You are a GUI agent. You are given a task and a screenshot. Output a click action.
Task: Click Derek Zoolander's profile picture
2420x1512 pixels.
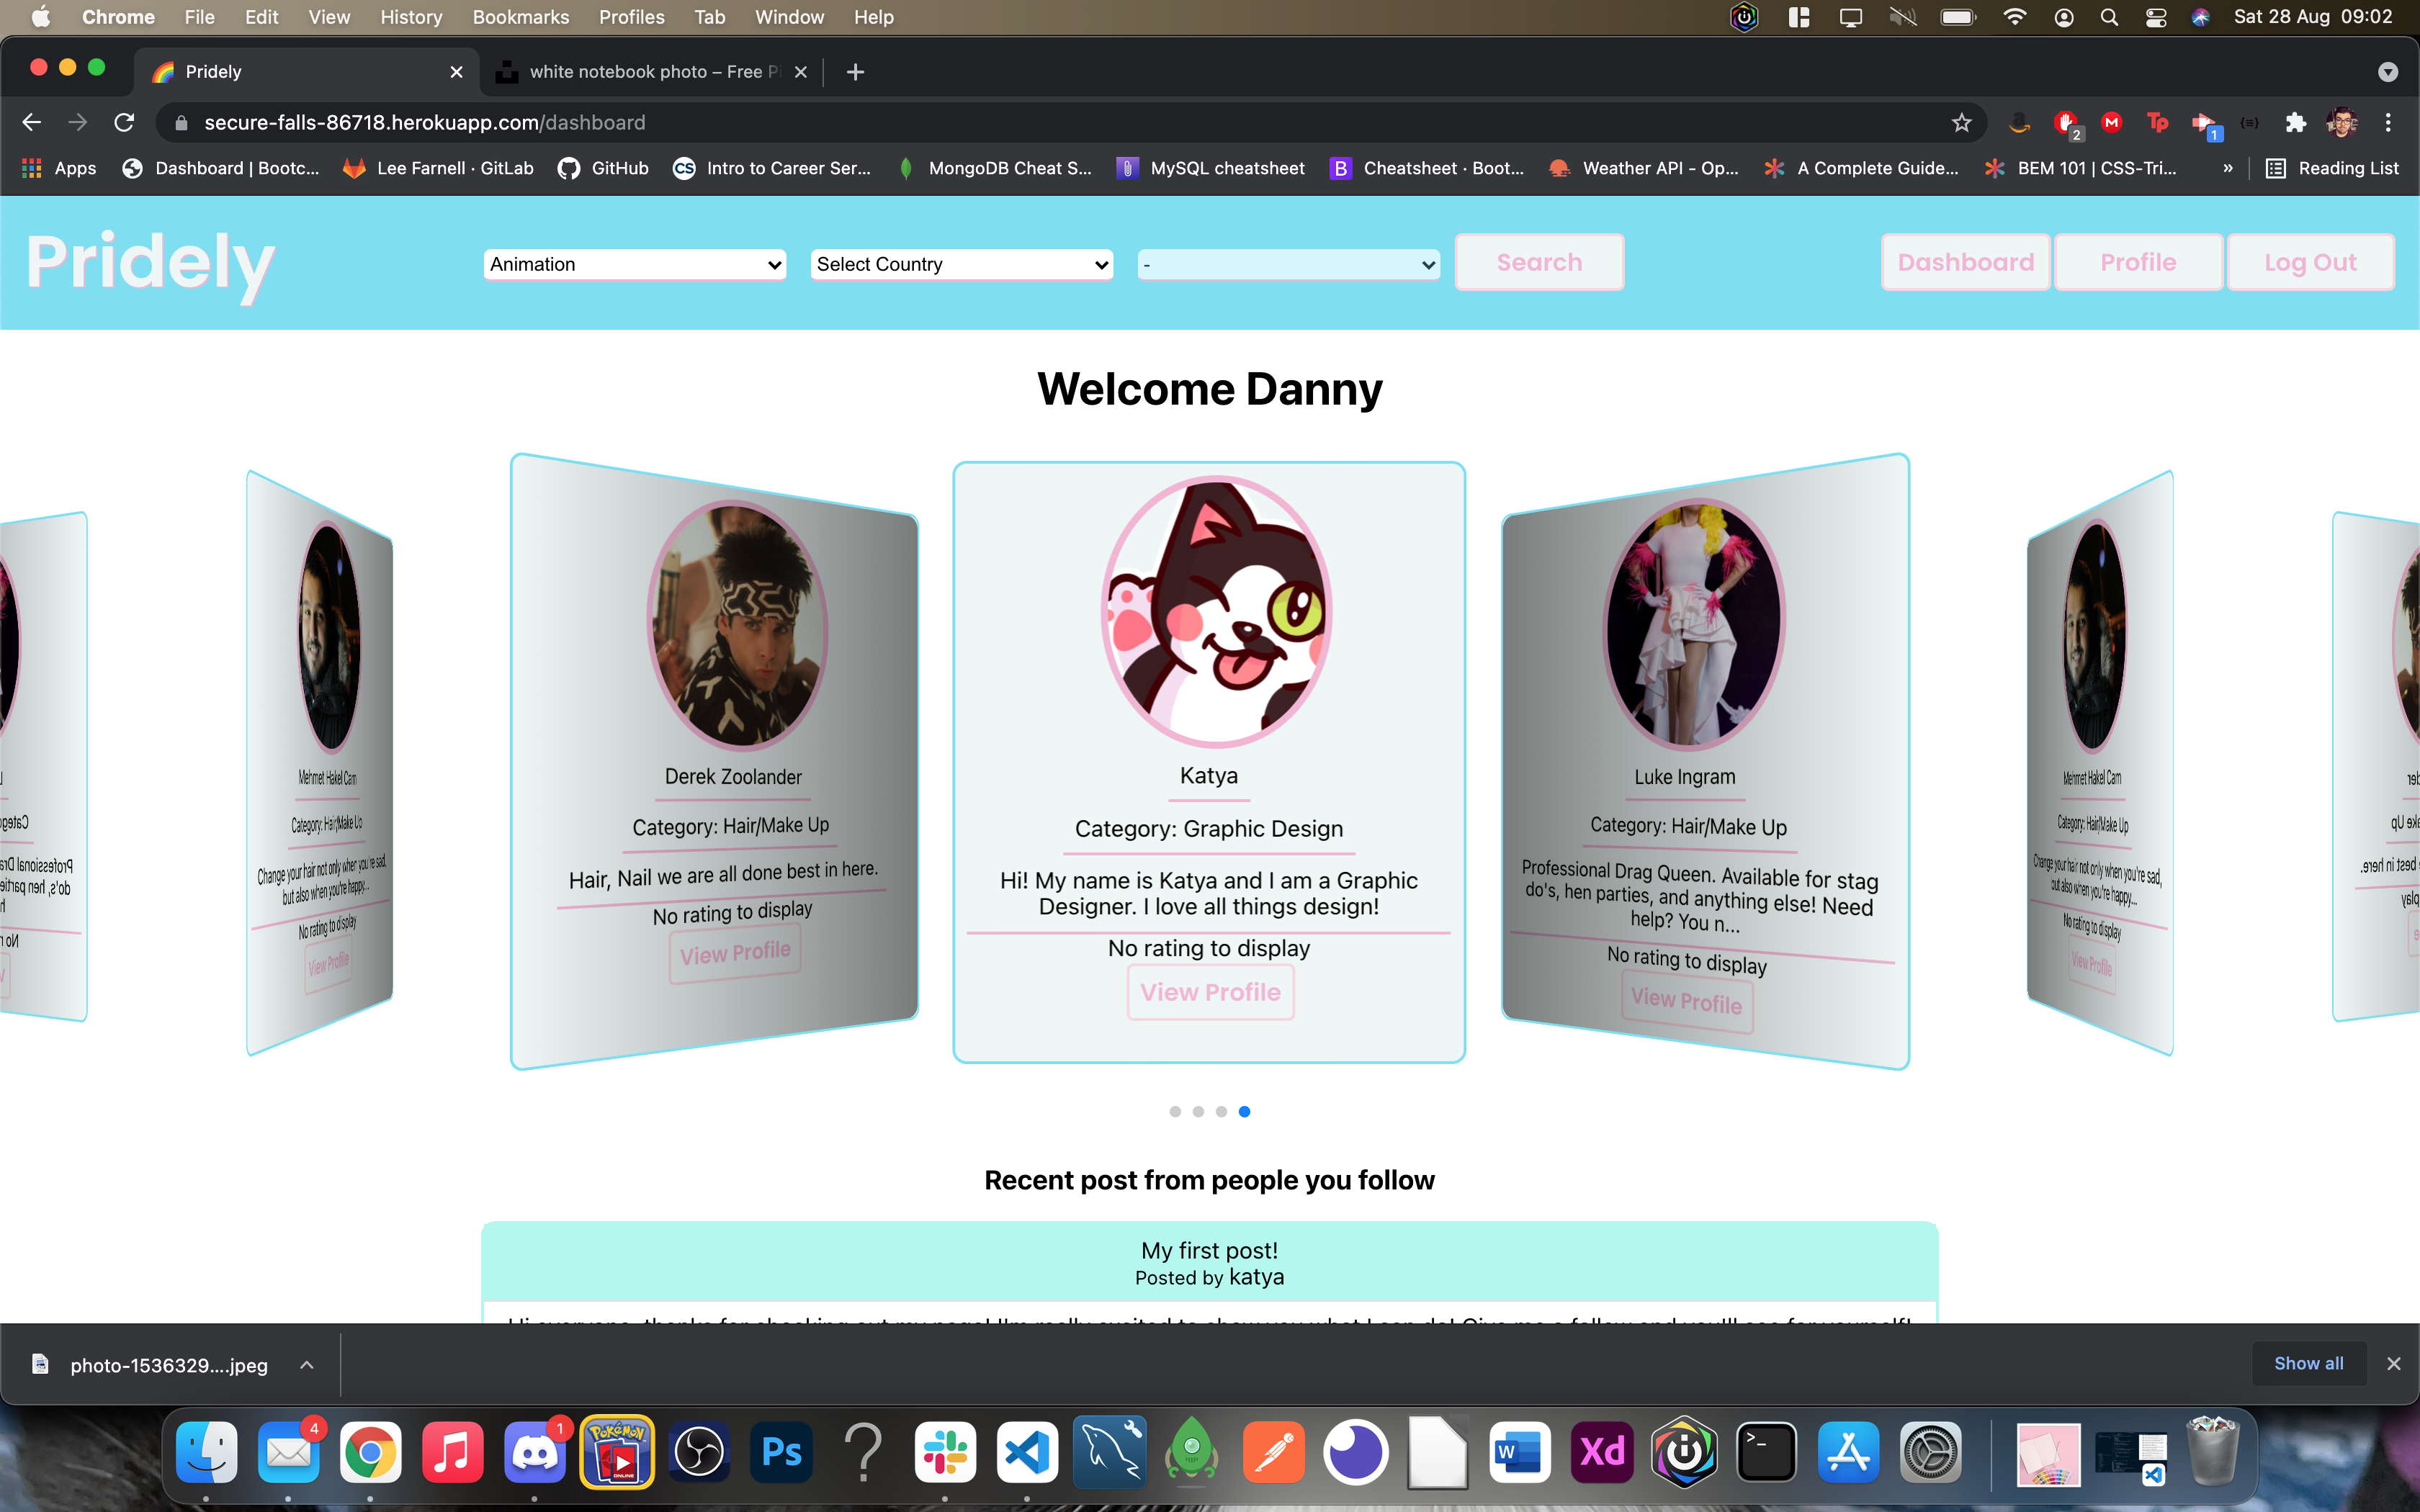tap(737, 626)
